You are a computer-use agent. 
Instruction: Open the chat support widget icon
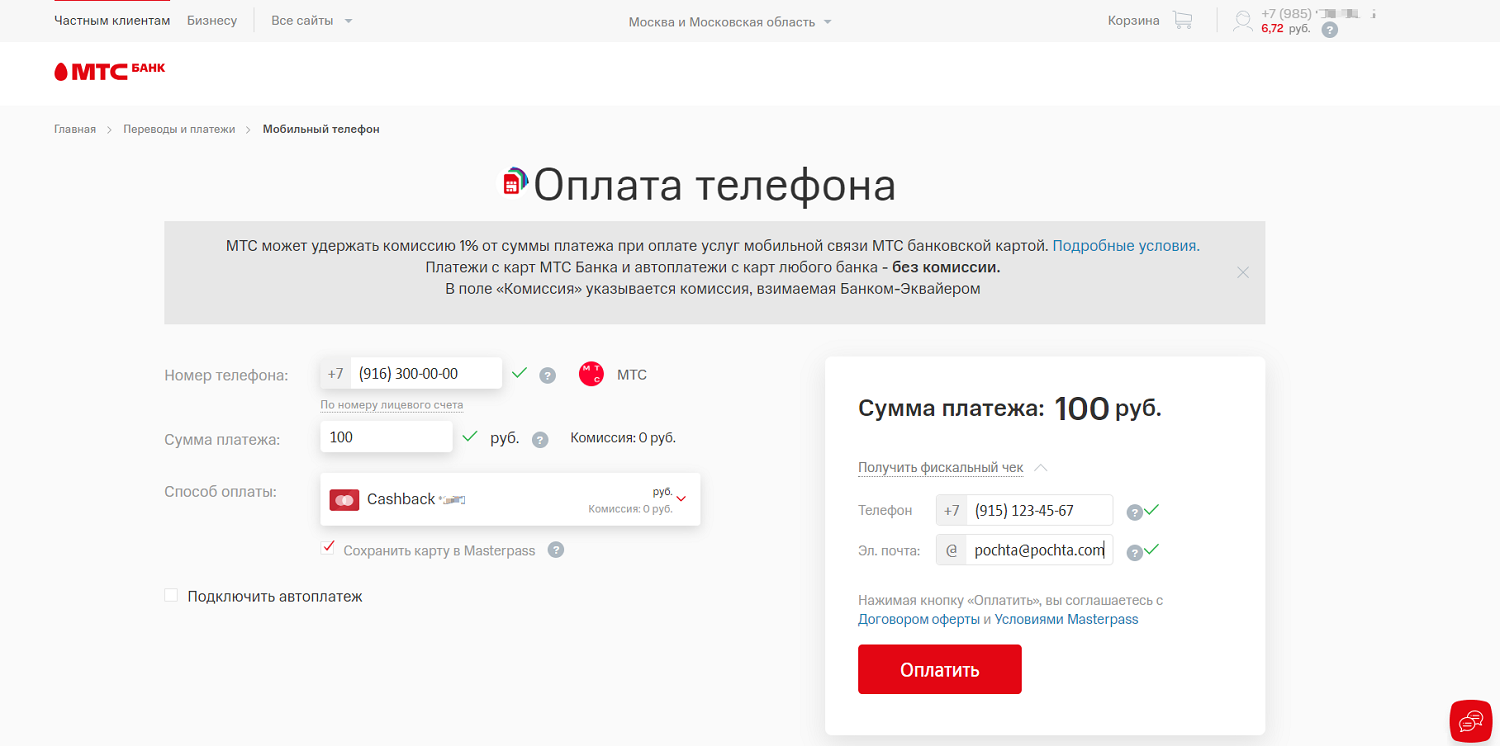[x=1471, y=721]
